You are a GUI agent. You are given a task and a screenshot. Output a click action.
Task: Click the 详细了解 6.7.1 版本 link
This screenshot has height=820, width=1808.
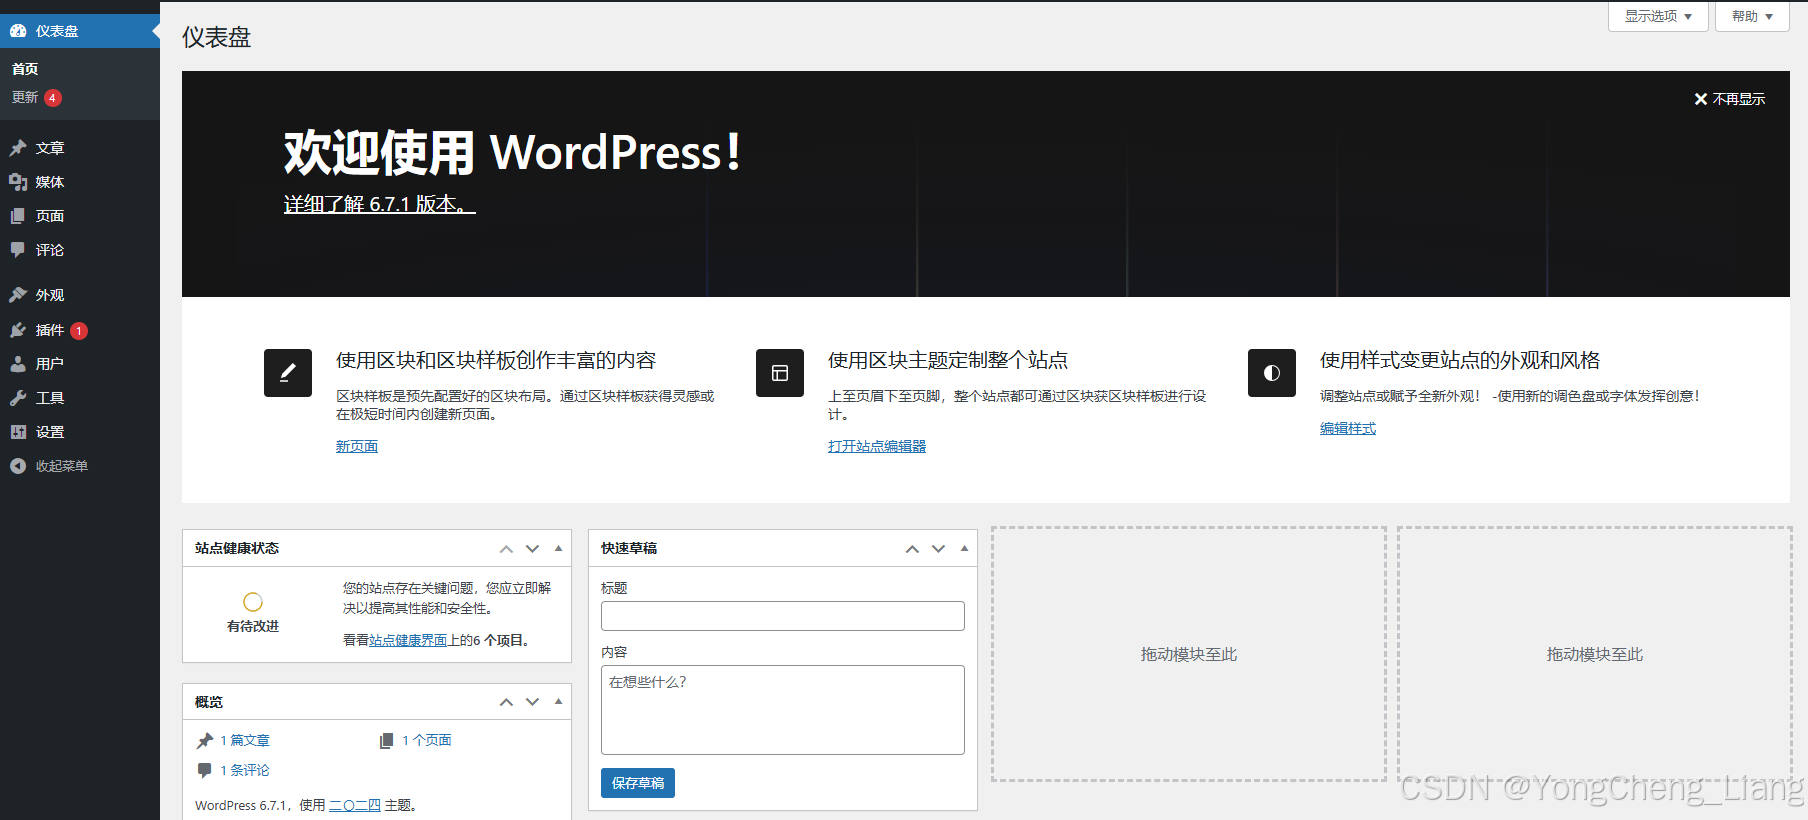tap(379, 204)
